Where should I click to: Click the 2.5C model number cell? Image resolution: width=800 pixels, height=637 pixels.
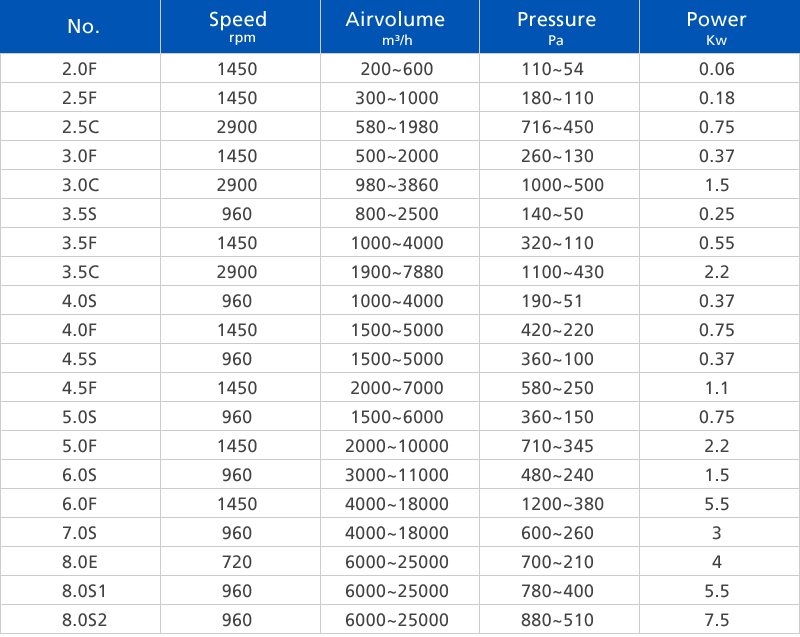80,127
